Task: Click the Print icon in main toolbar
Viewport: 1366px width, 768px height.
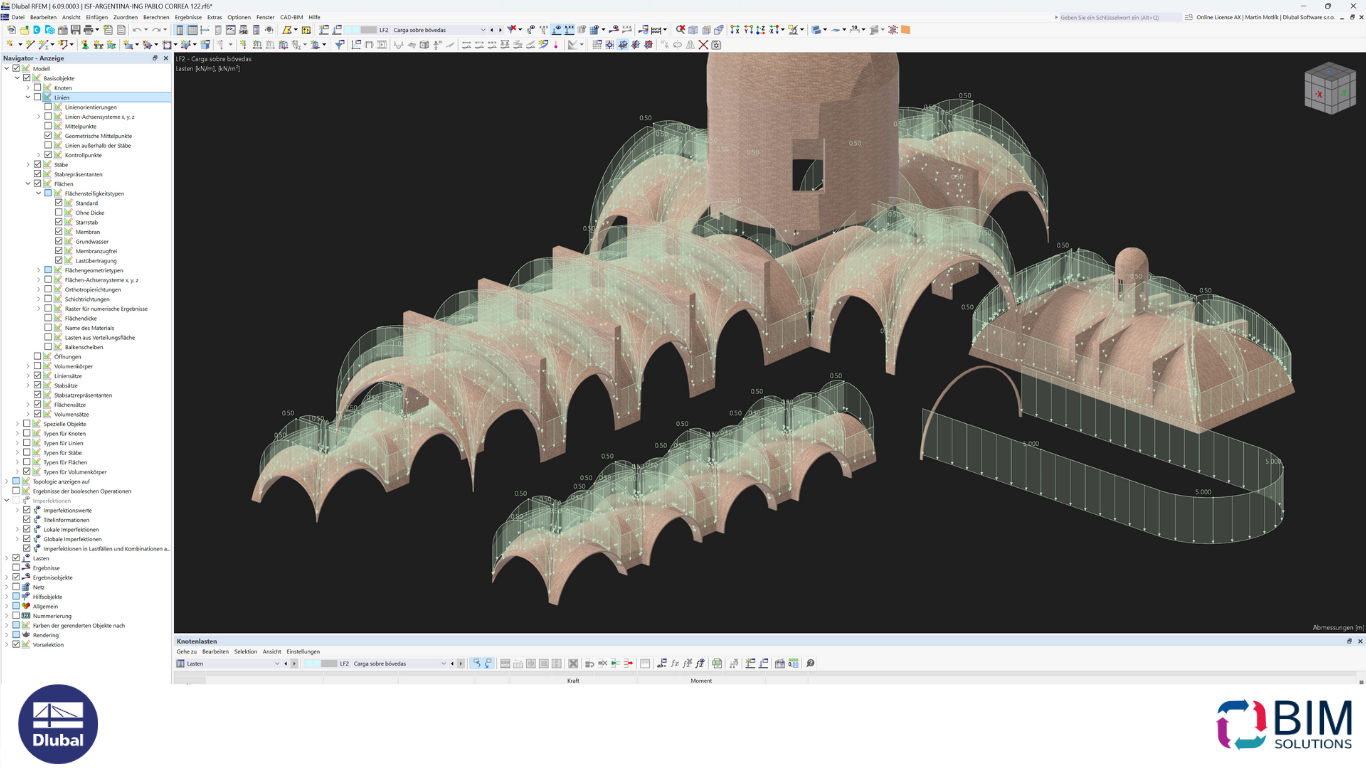Action: [88, 30]
